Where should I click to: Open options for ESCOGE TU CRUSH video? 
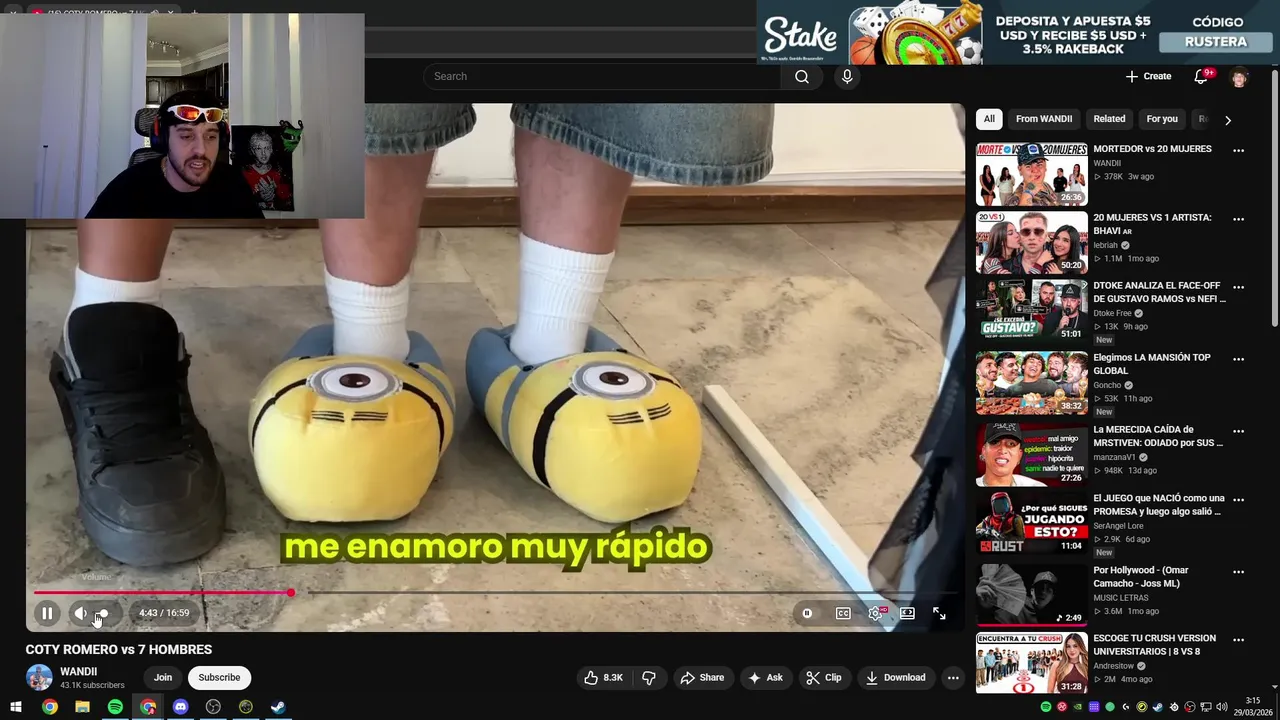click(x=1238, y=640)
